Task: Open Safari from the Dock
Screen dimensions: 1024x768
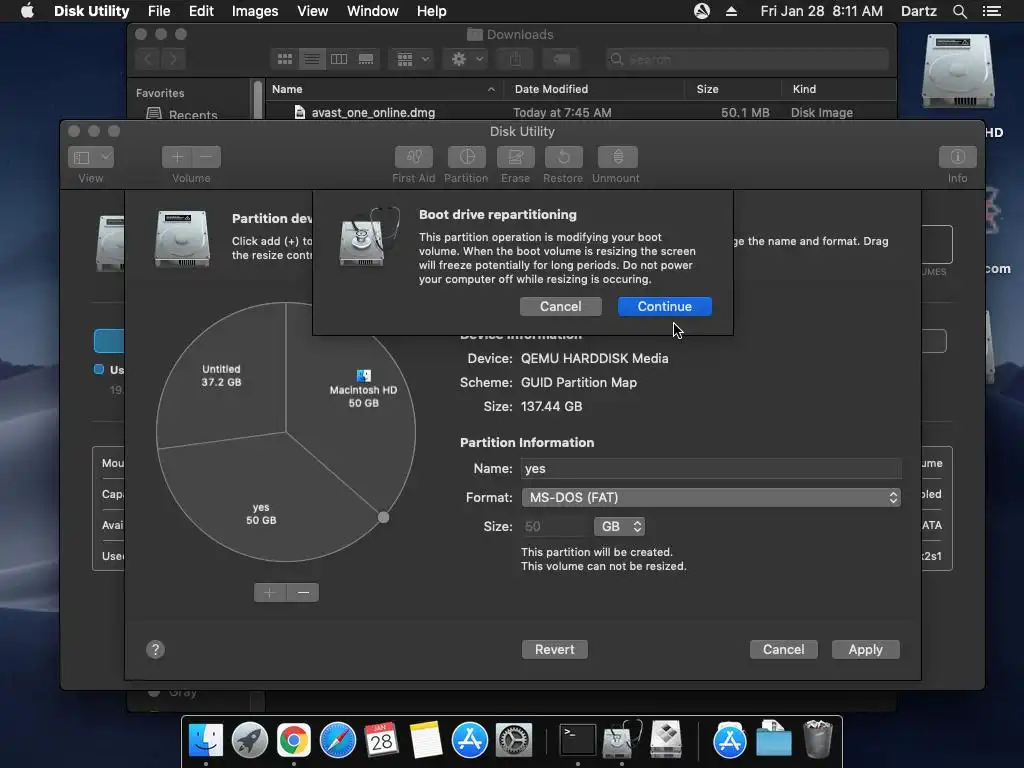Action: 338,740
